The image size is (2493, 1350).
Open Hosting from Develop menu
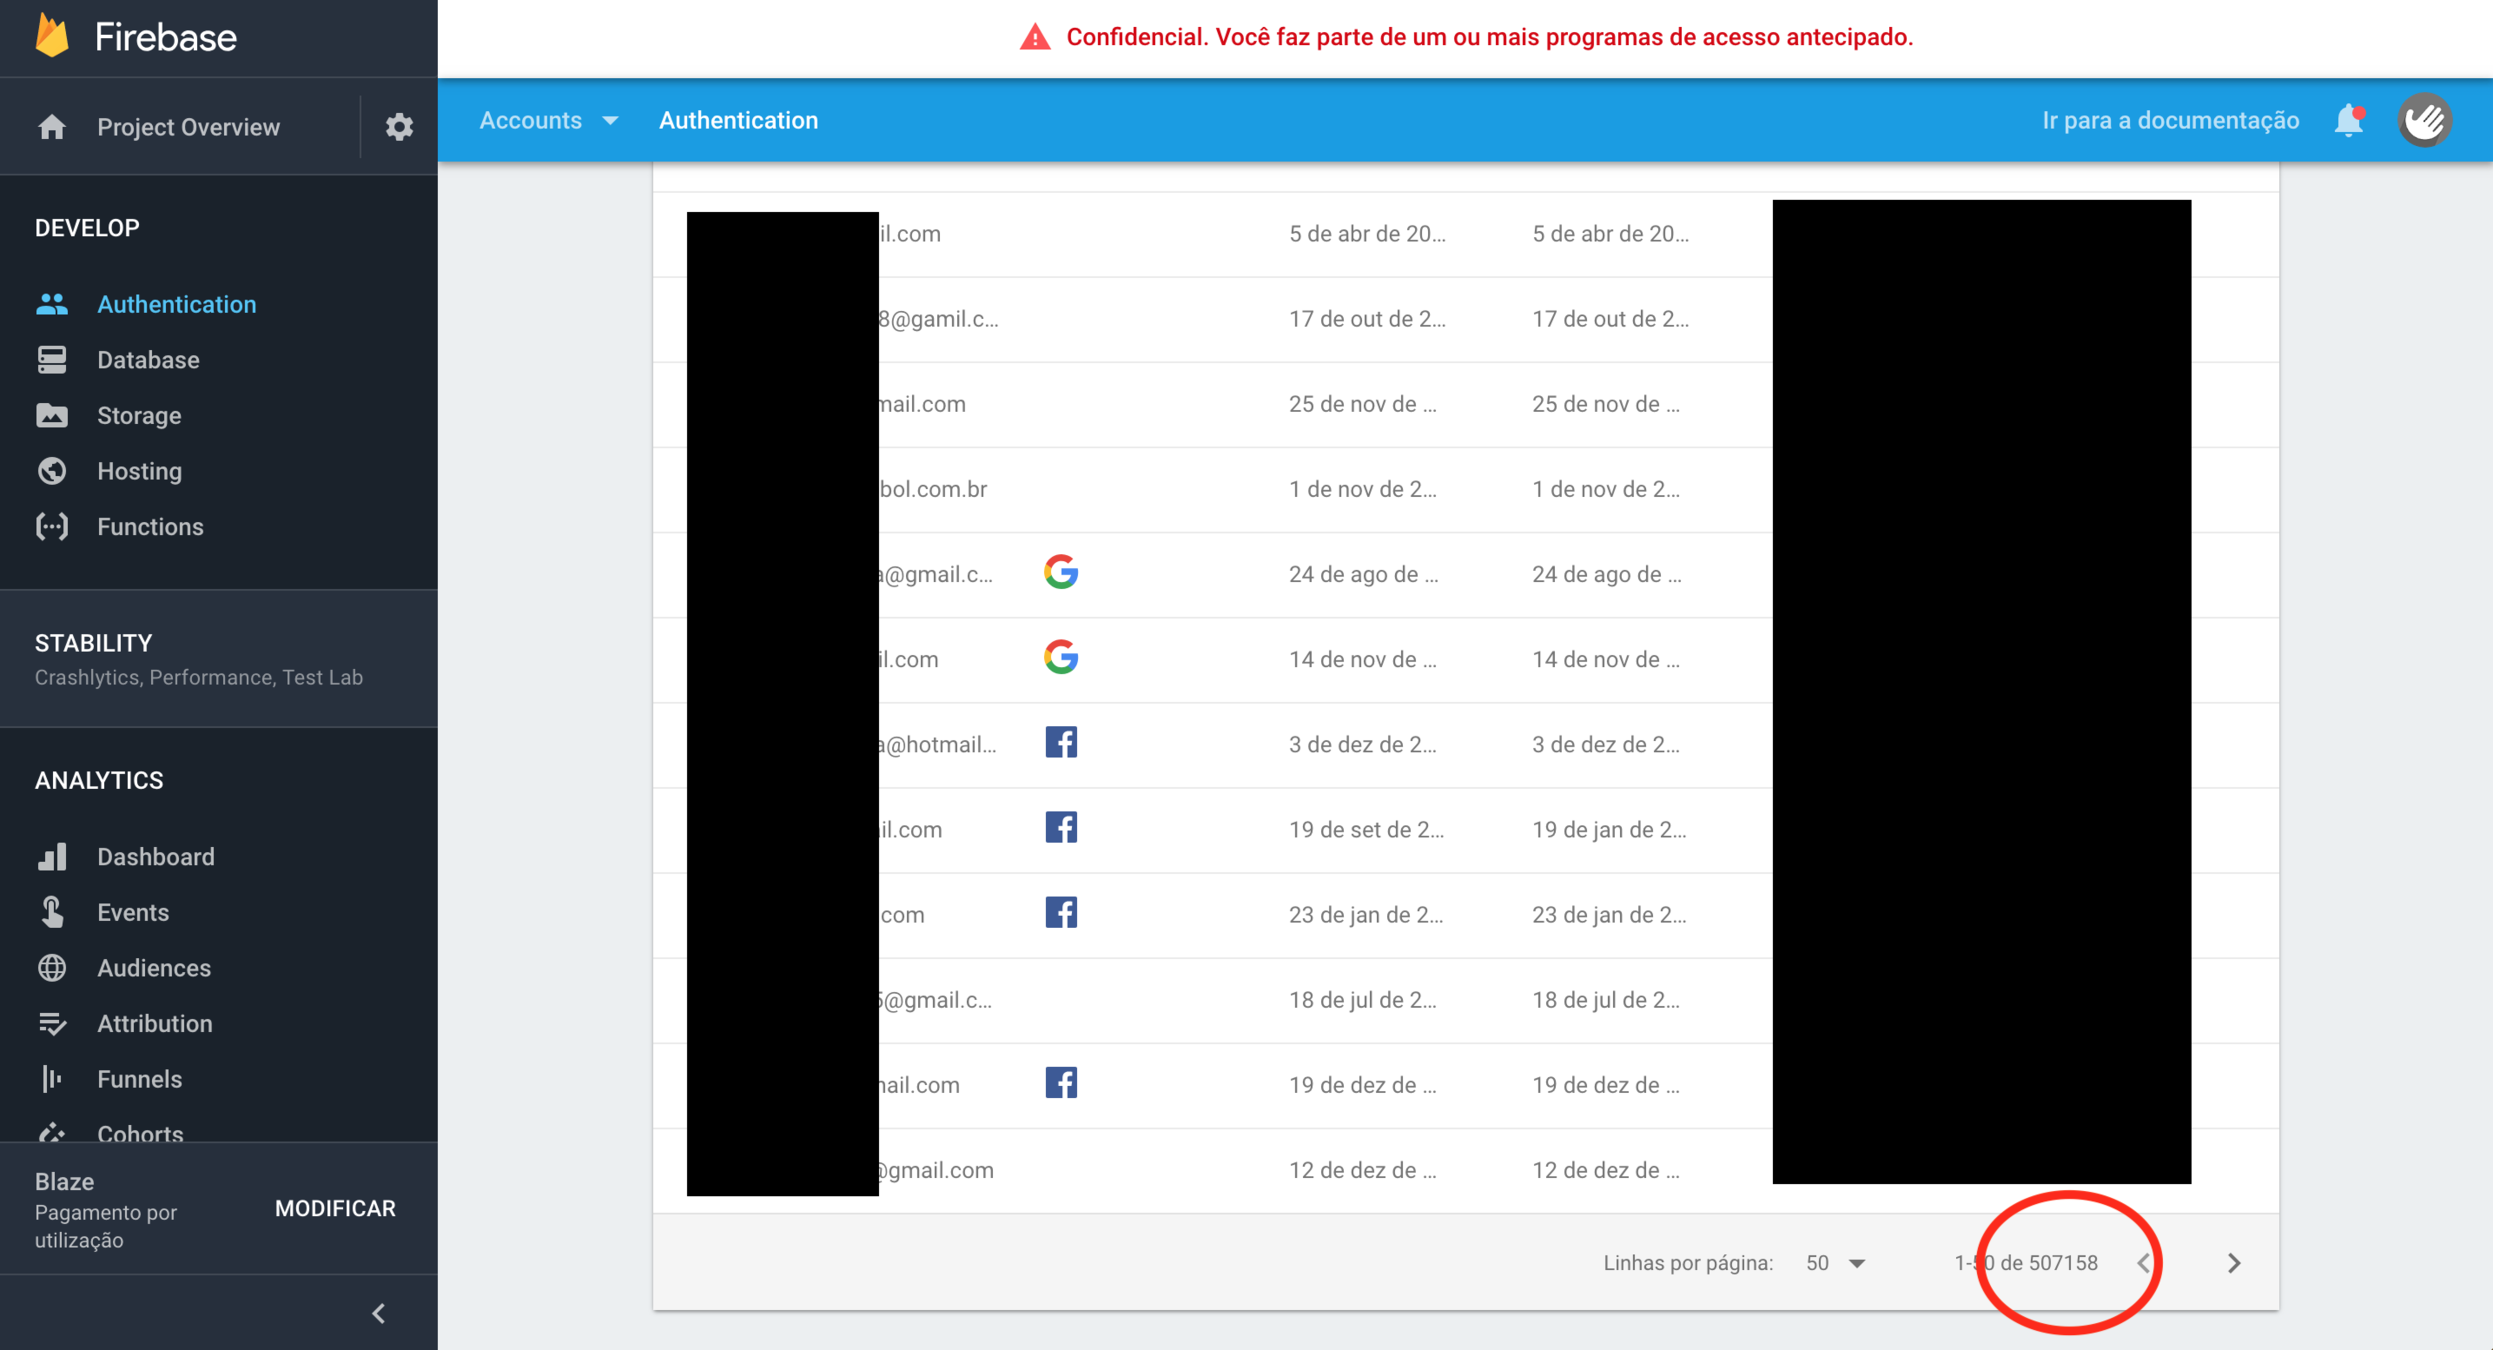[x=139, y=471]
